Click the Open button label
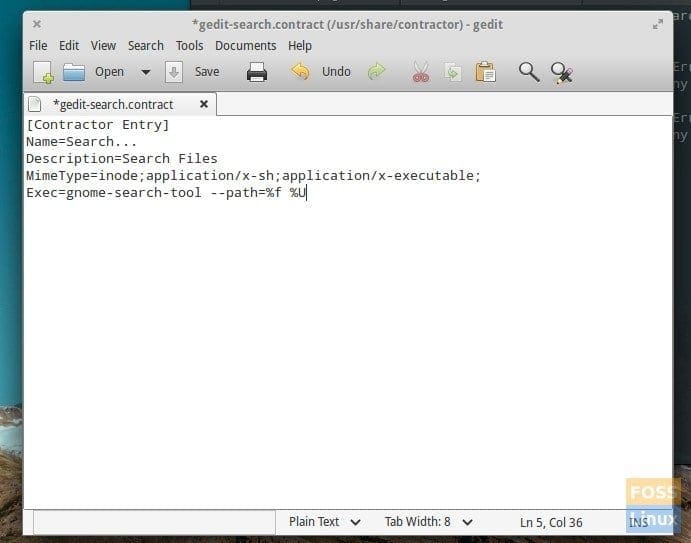This screenshot has height=543, width=691. click(x=109, y=72)
